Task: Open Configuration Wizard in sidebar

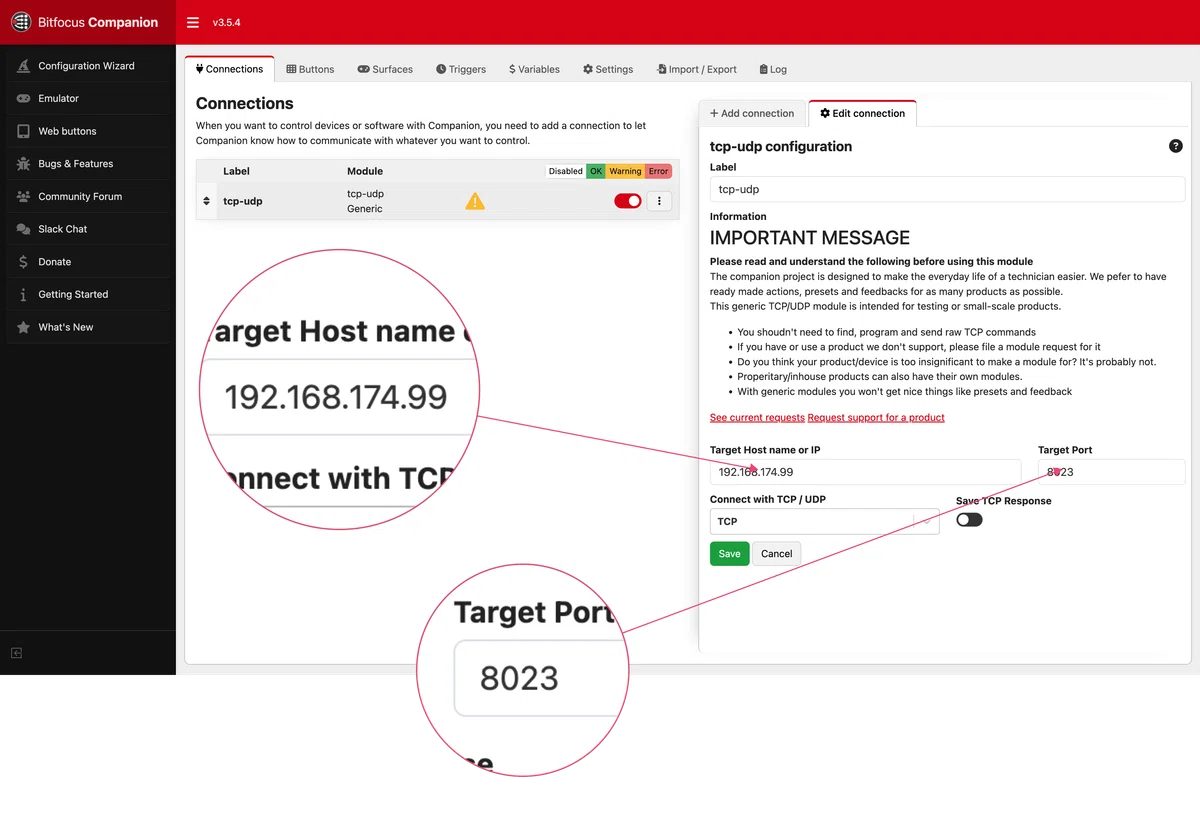Action: [x=88, y=66]
